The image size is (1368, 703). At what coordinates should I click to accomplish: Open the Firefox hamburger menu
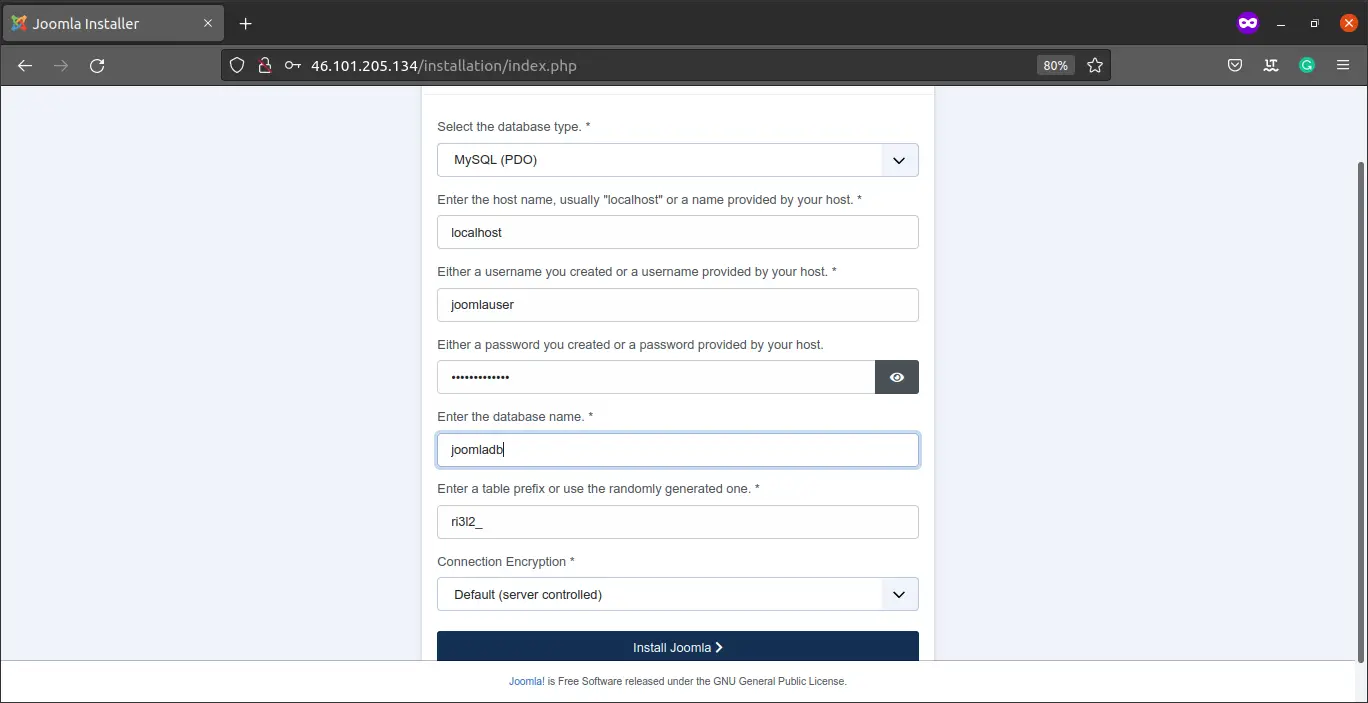pyautogui.click(x=1342, y=65)
